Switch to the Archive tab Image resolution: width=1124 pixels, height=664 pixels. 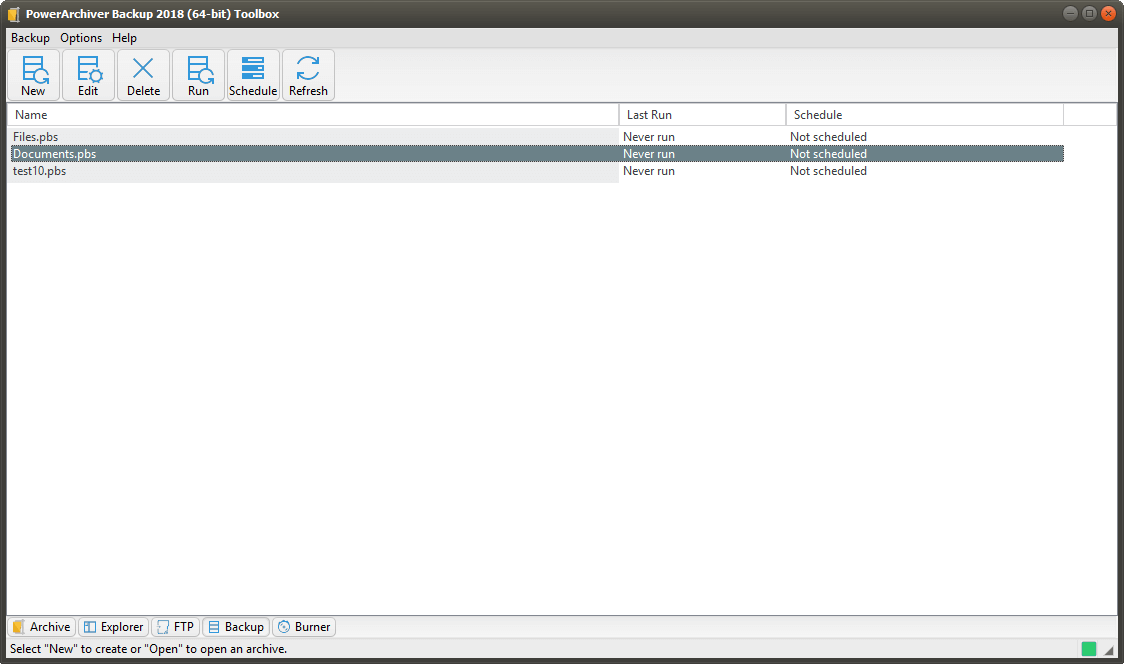click(x=42, y=627)
